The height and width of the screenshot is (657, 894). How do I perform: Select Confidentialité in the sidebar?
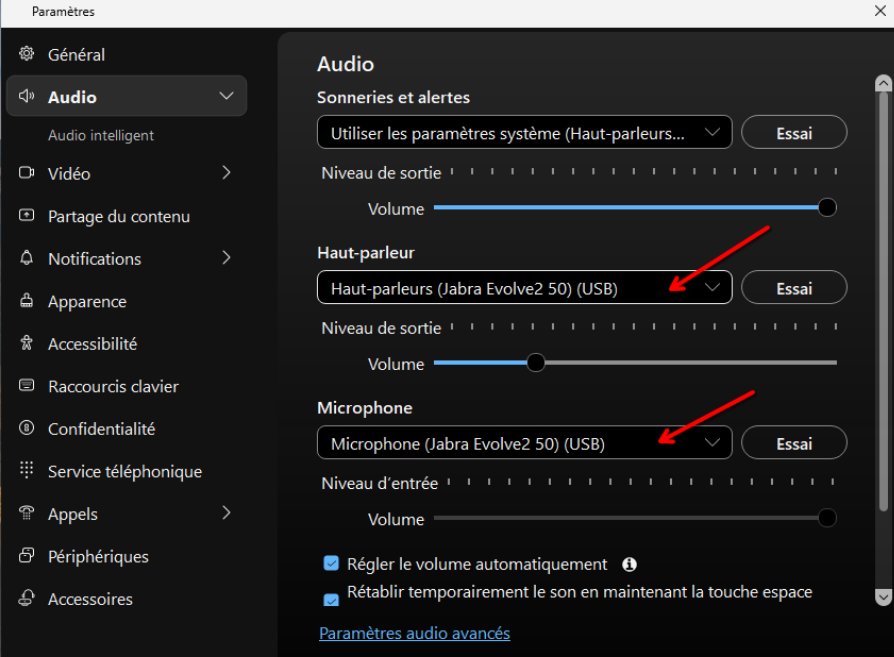(126, 428)
